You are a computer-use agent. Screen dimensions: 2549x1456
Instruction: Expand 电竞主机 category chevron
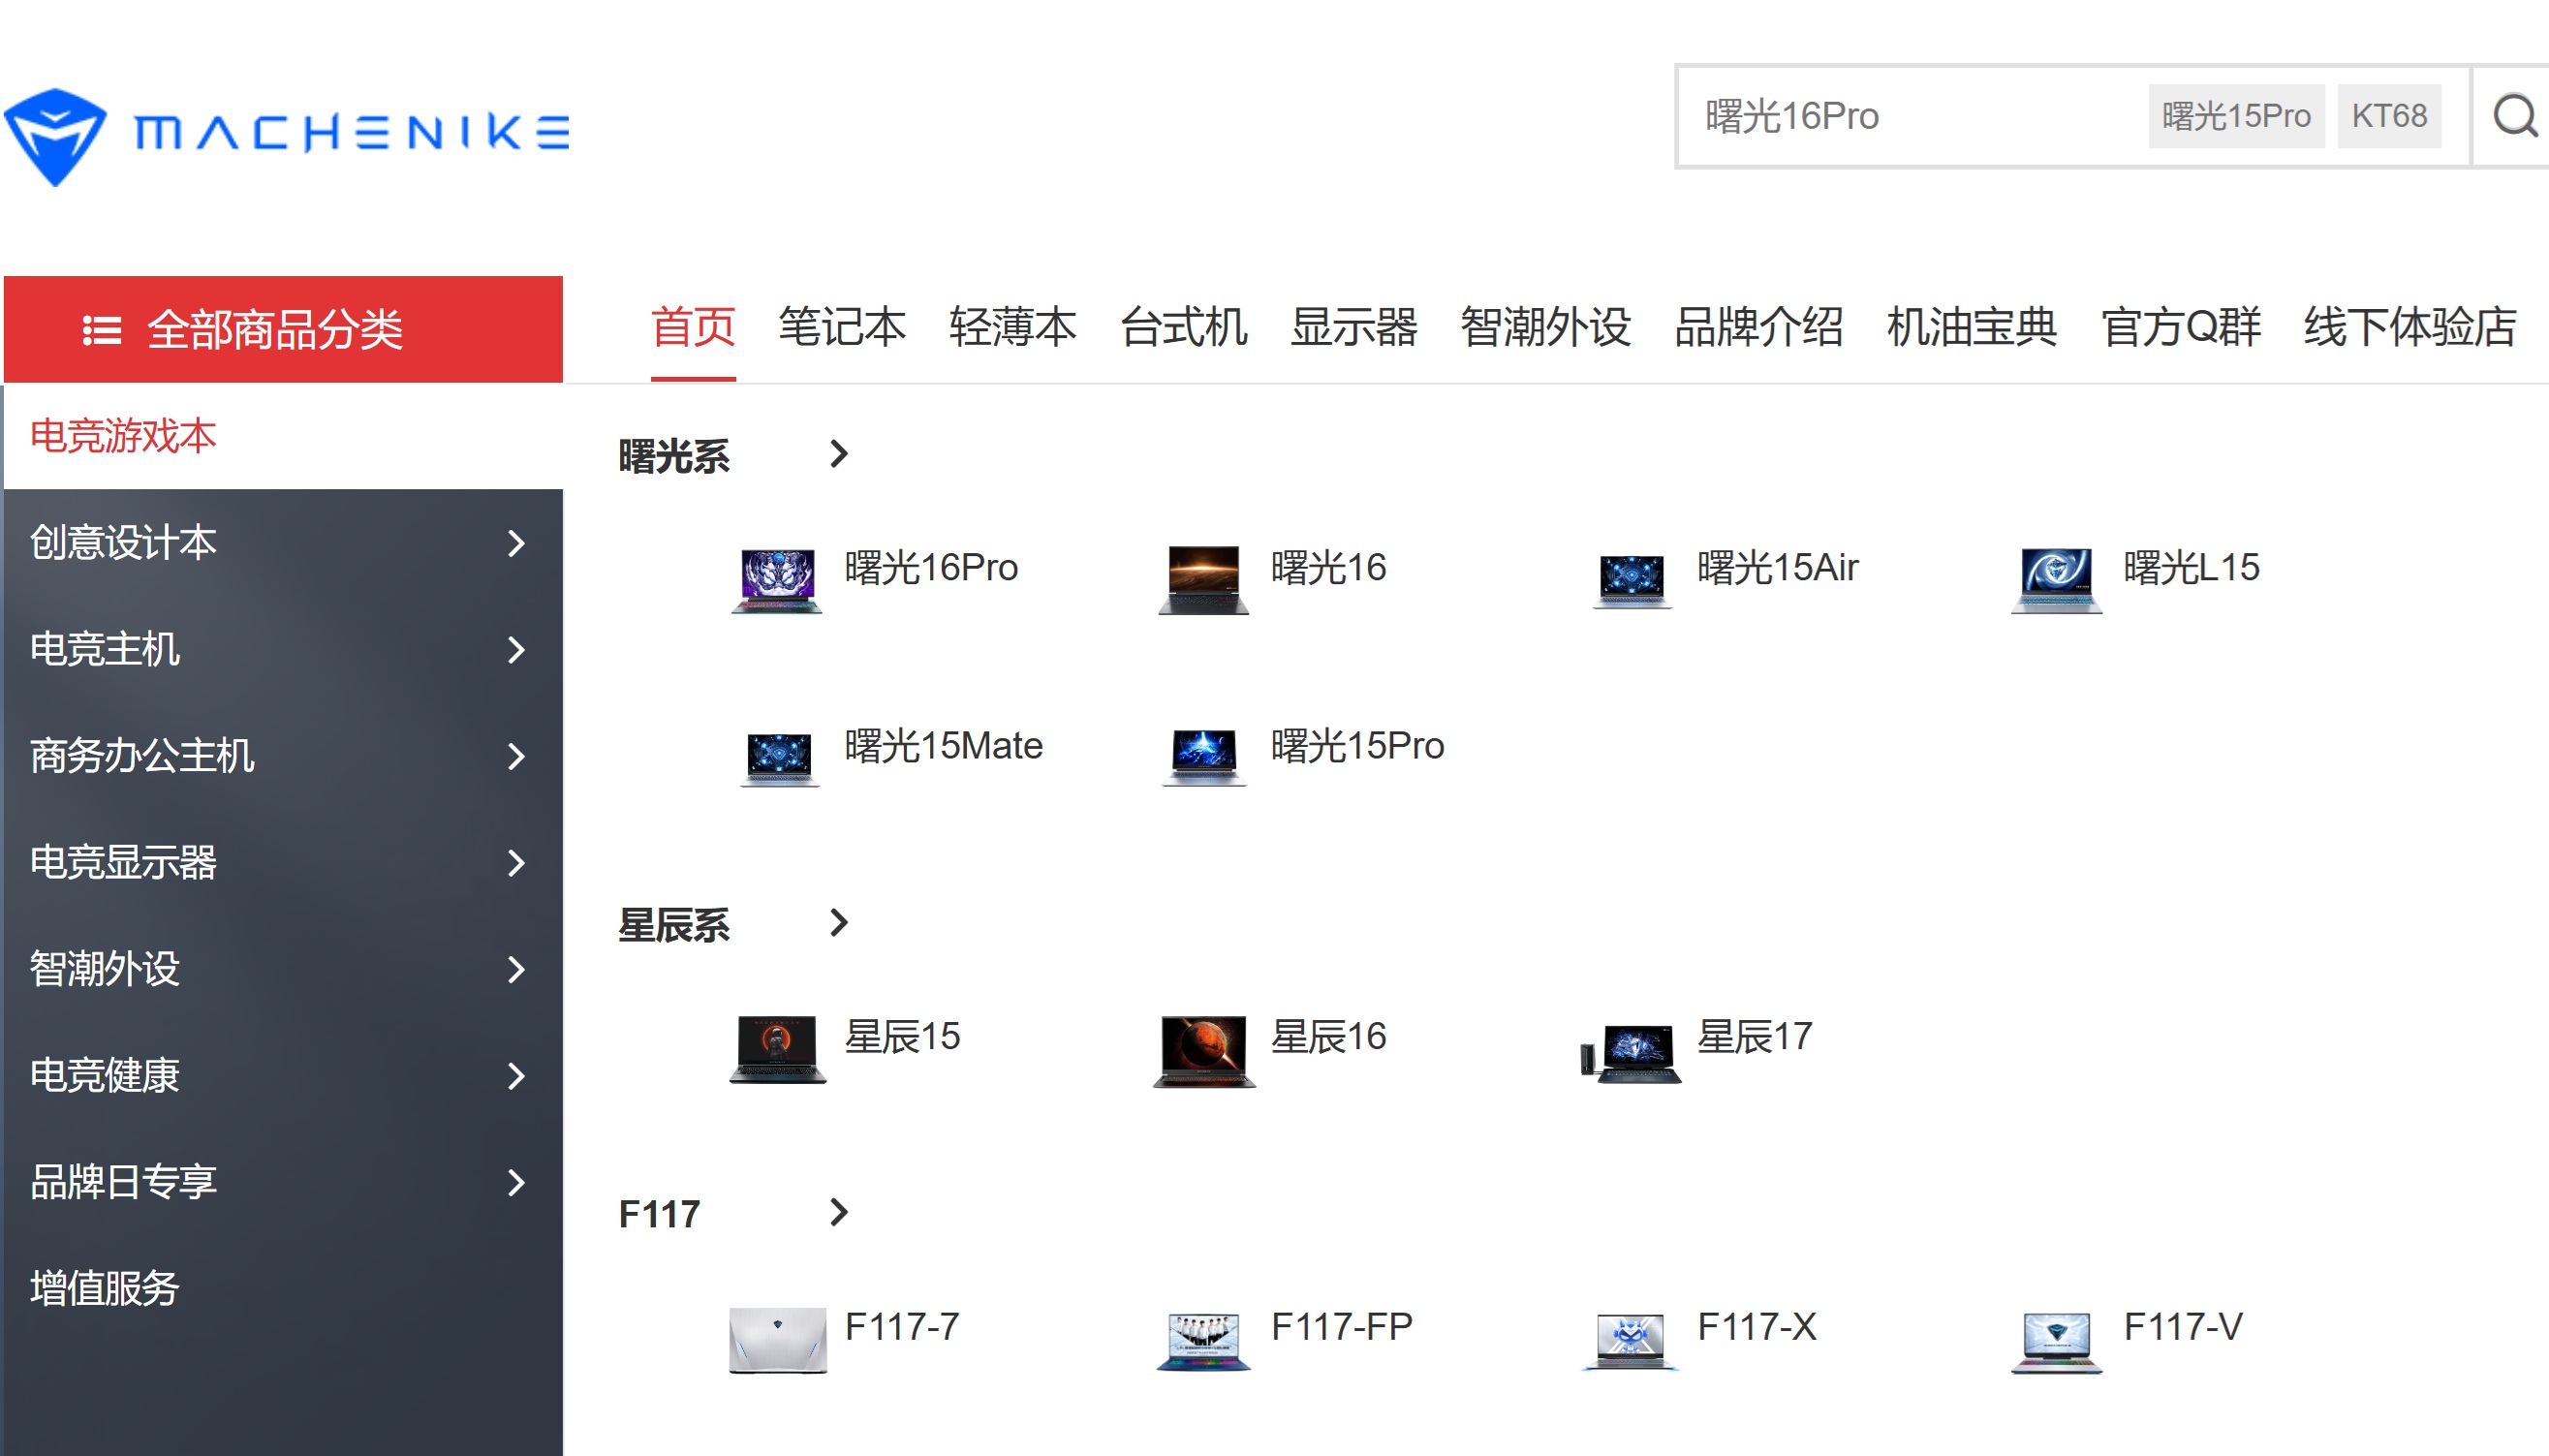[x=516, y=650]
